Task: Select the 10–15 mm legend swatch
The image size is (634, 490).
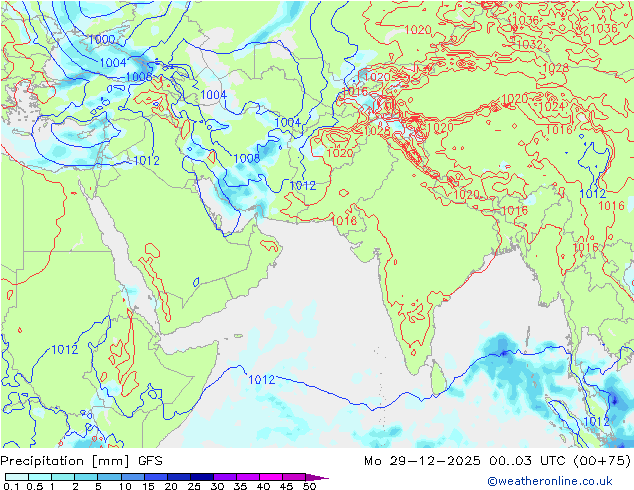Action: click(x=133, y=477)
